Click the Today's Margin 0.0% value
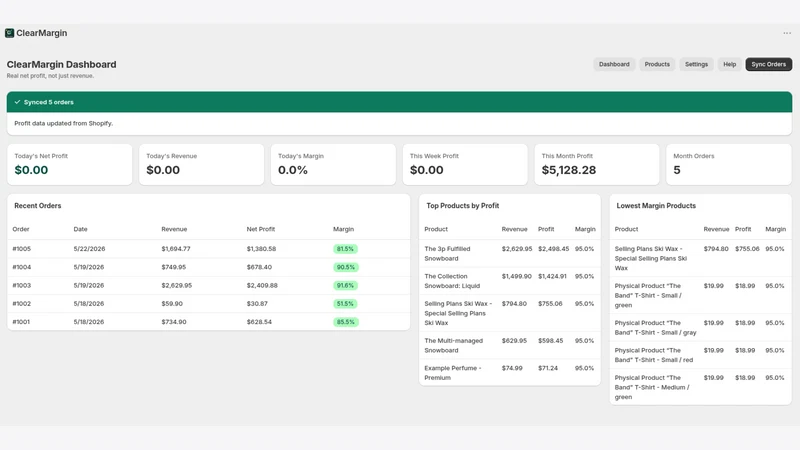This screenshot has height=450, width=800. coord(293,170)
